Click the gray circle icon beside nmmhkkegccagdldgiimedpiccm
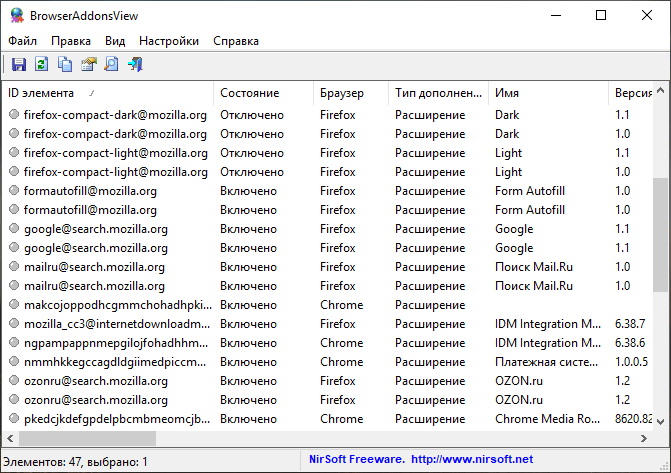 [14, 361]
